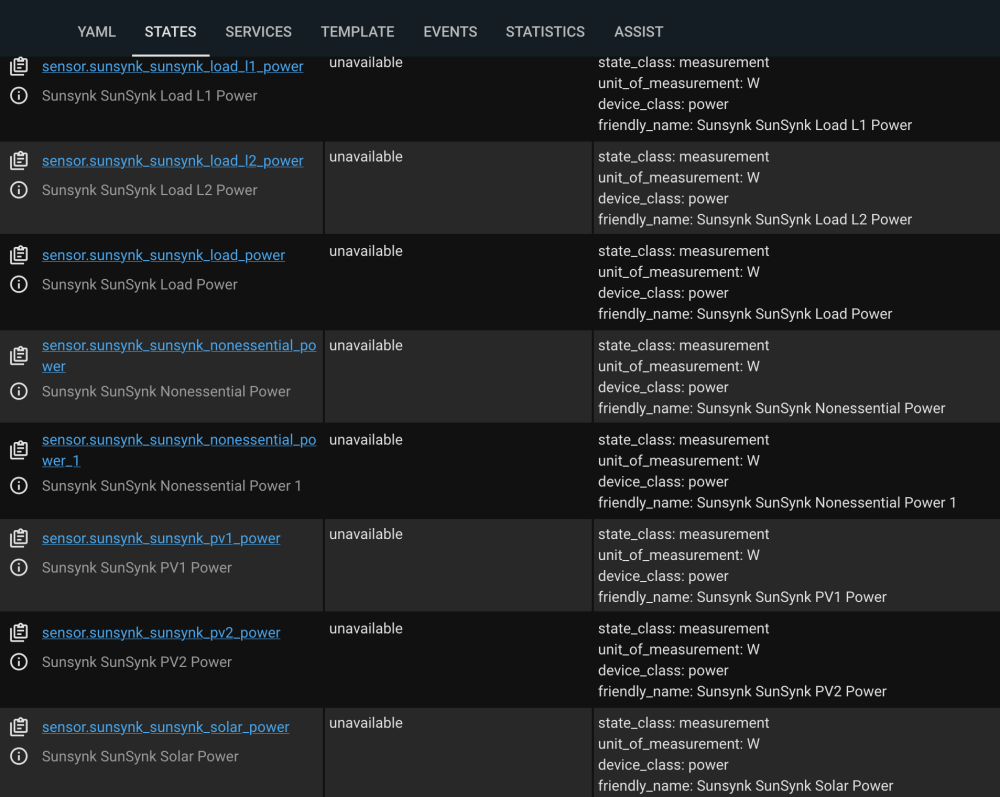Click the 'Sunsynk SunSynk PV1 Power' name text

tap(137, 567)
